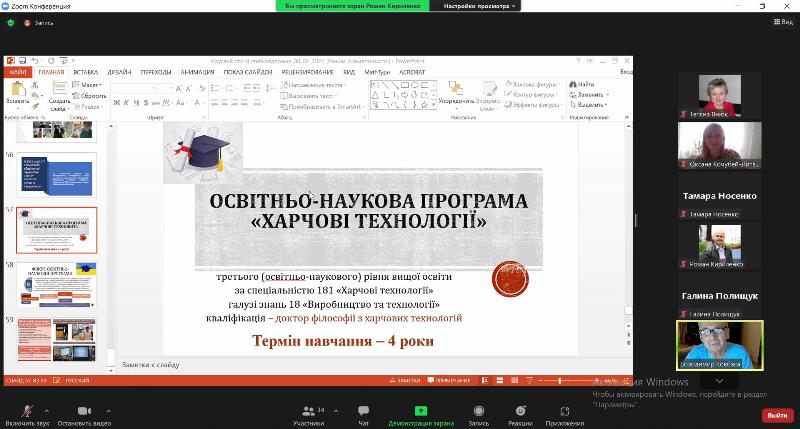This screenshot has width=800, height=429.
Task: Select the triangle shape in gallery
Action: [x=375, y=95]
